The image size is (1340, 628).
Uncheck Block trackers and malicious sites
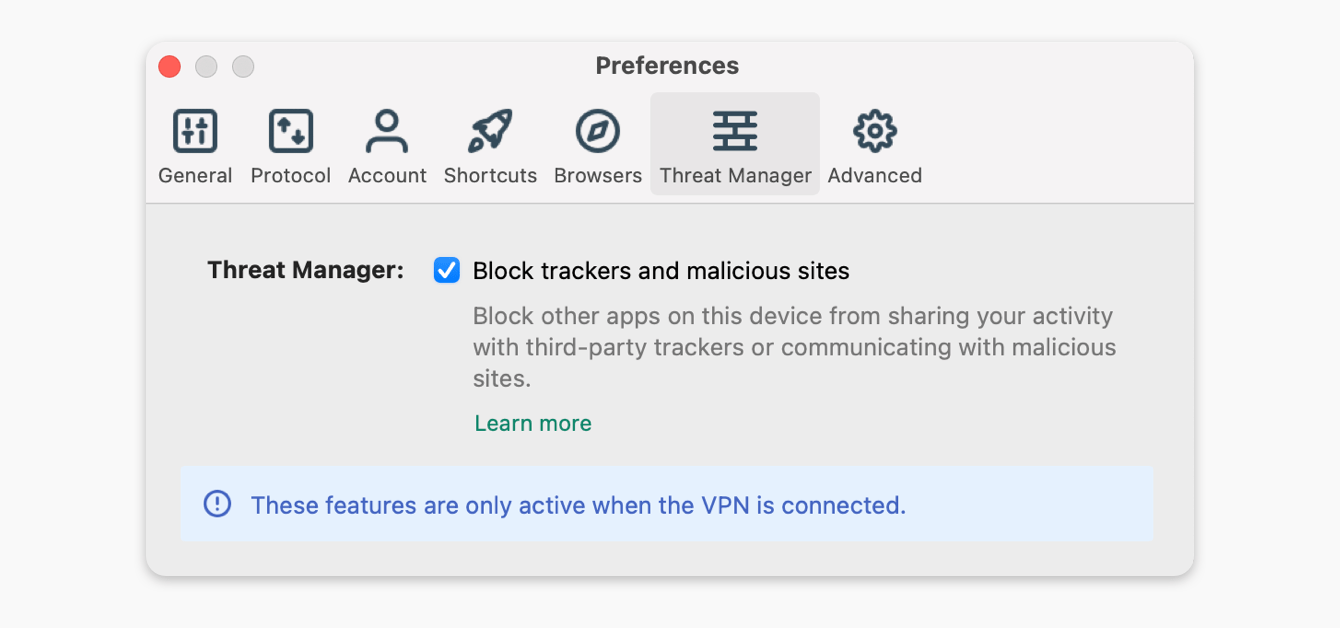tap(446, 270)
